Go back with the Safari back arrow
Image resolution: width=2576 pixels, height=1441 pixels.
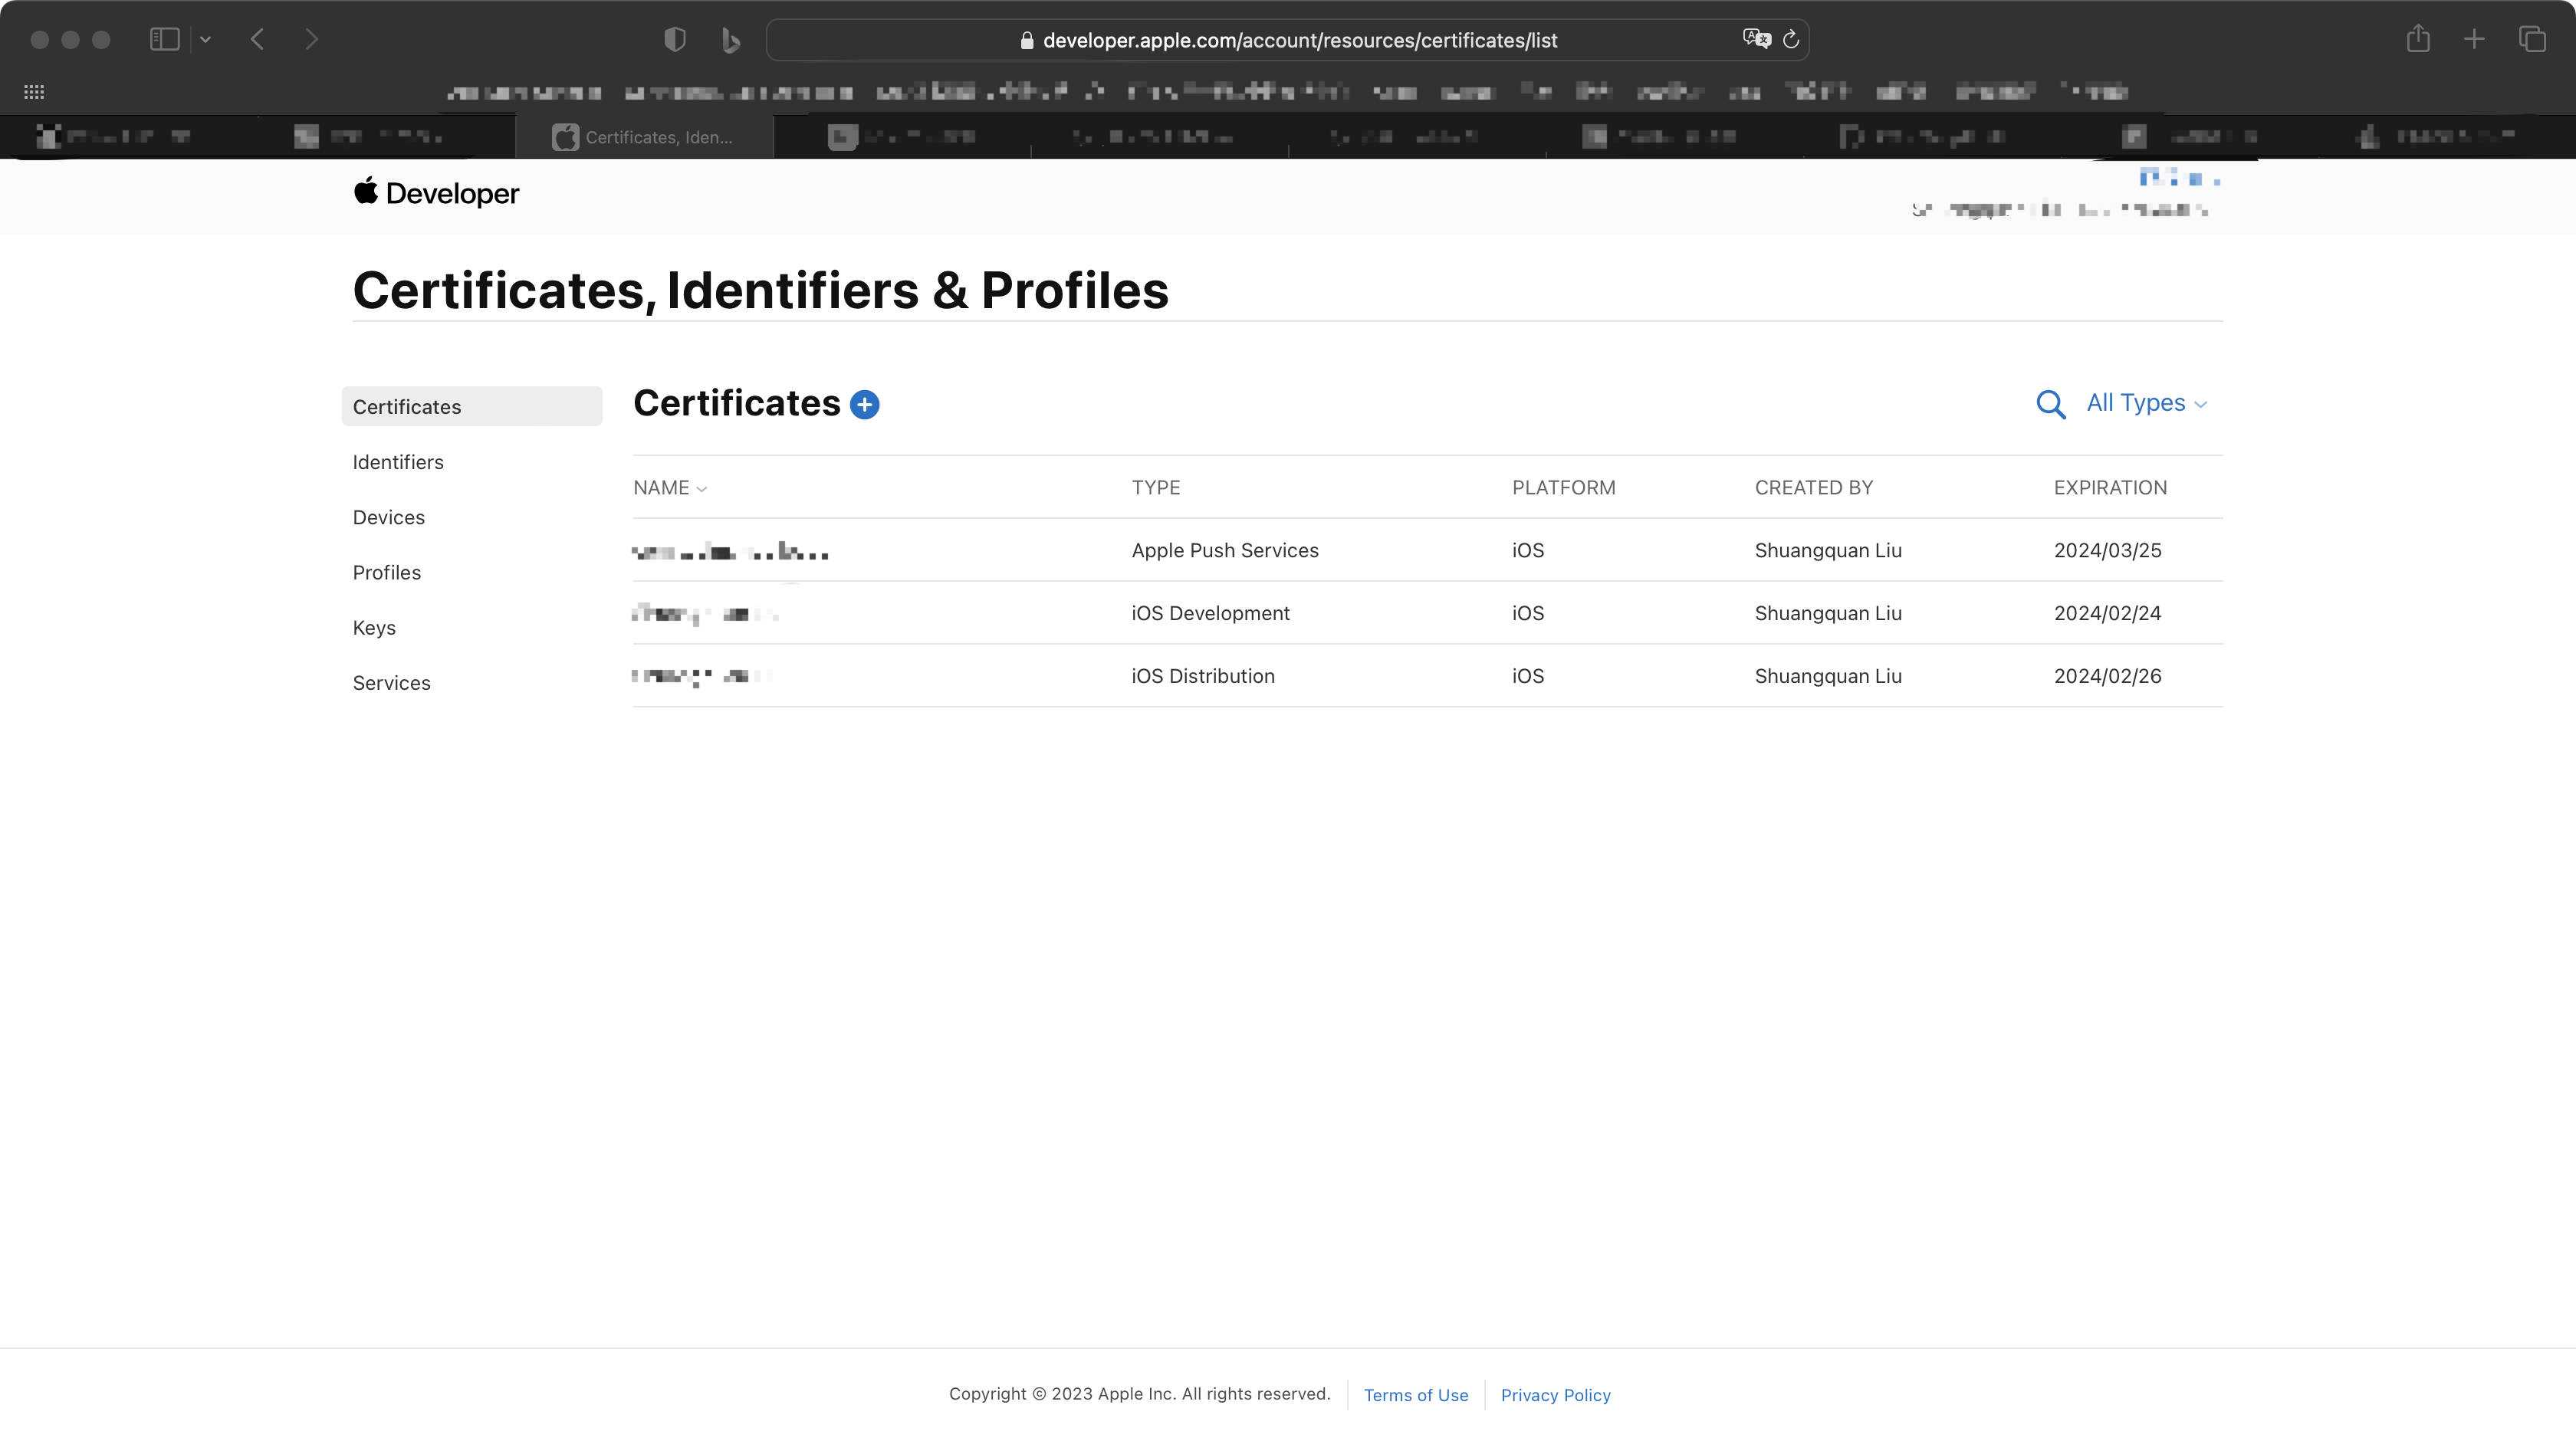pyautogui.click(x=257, y=39)
